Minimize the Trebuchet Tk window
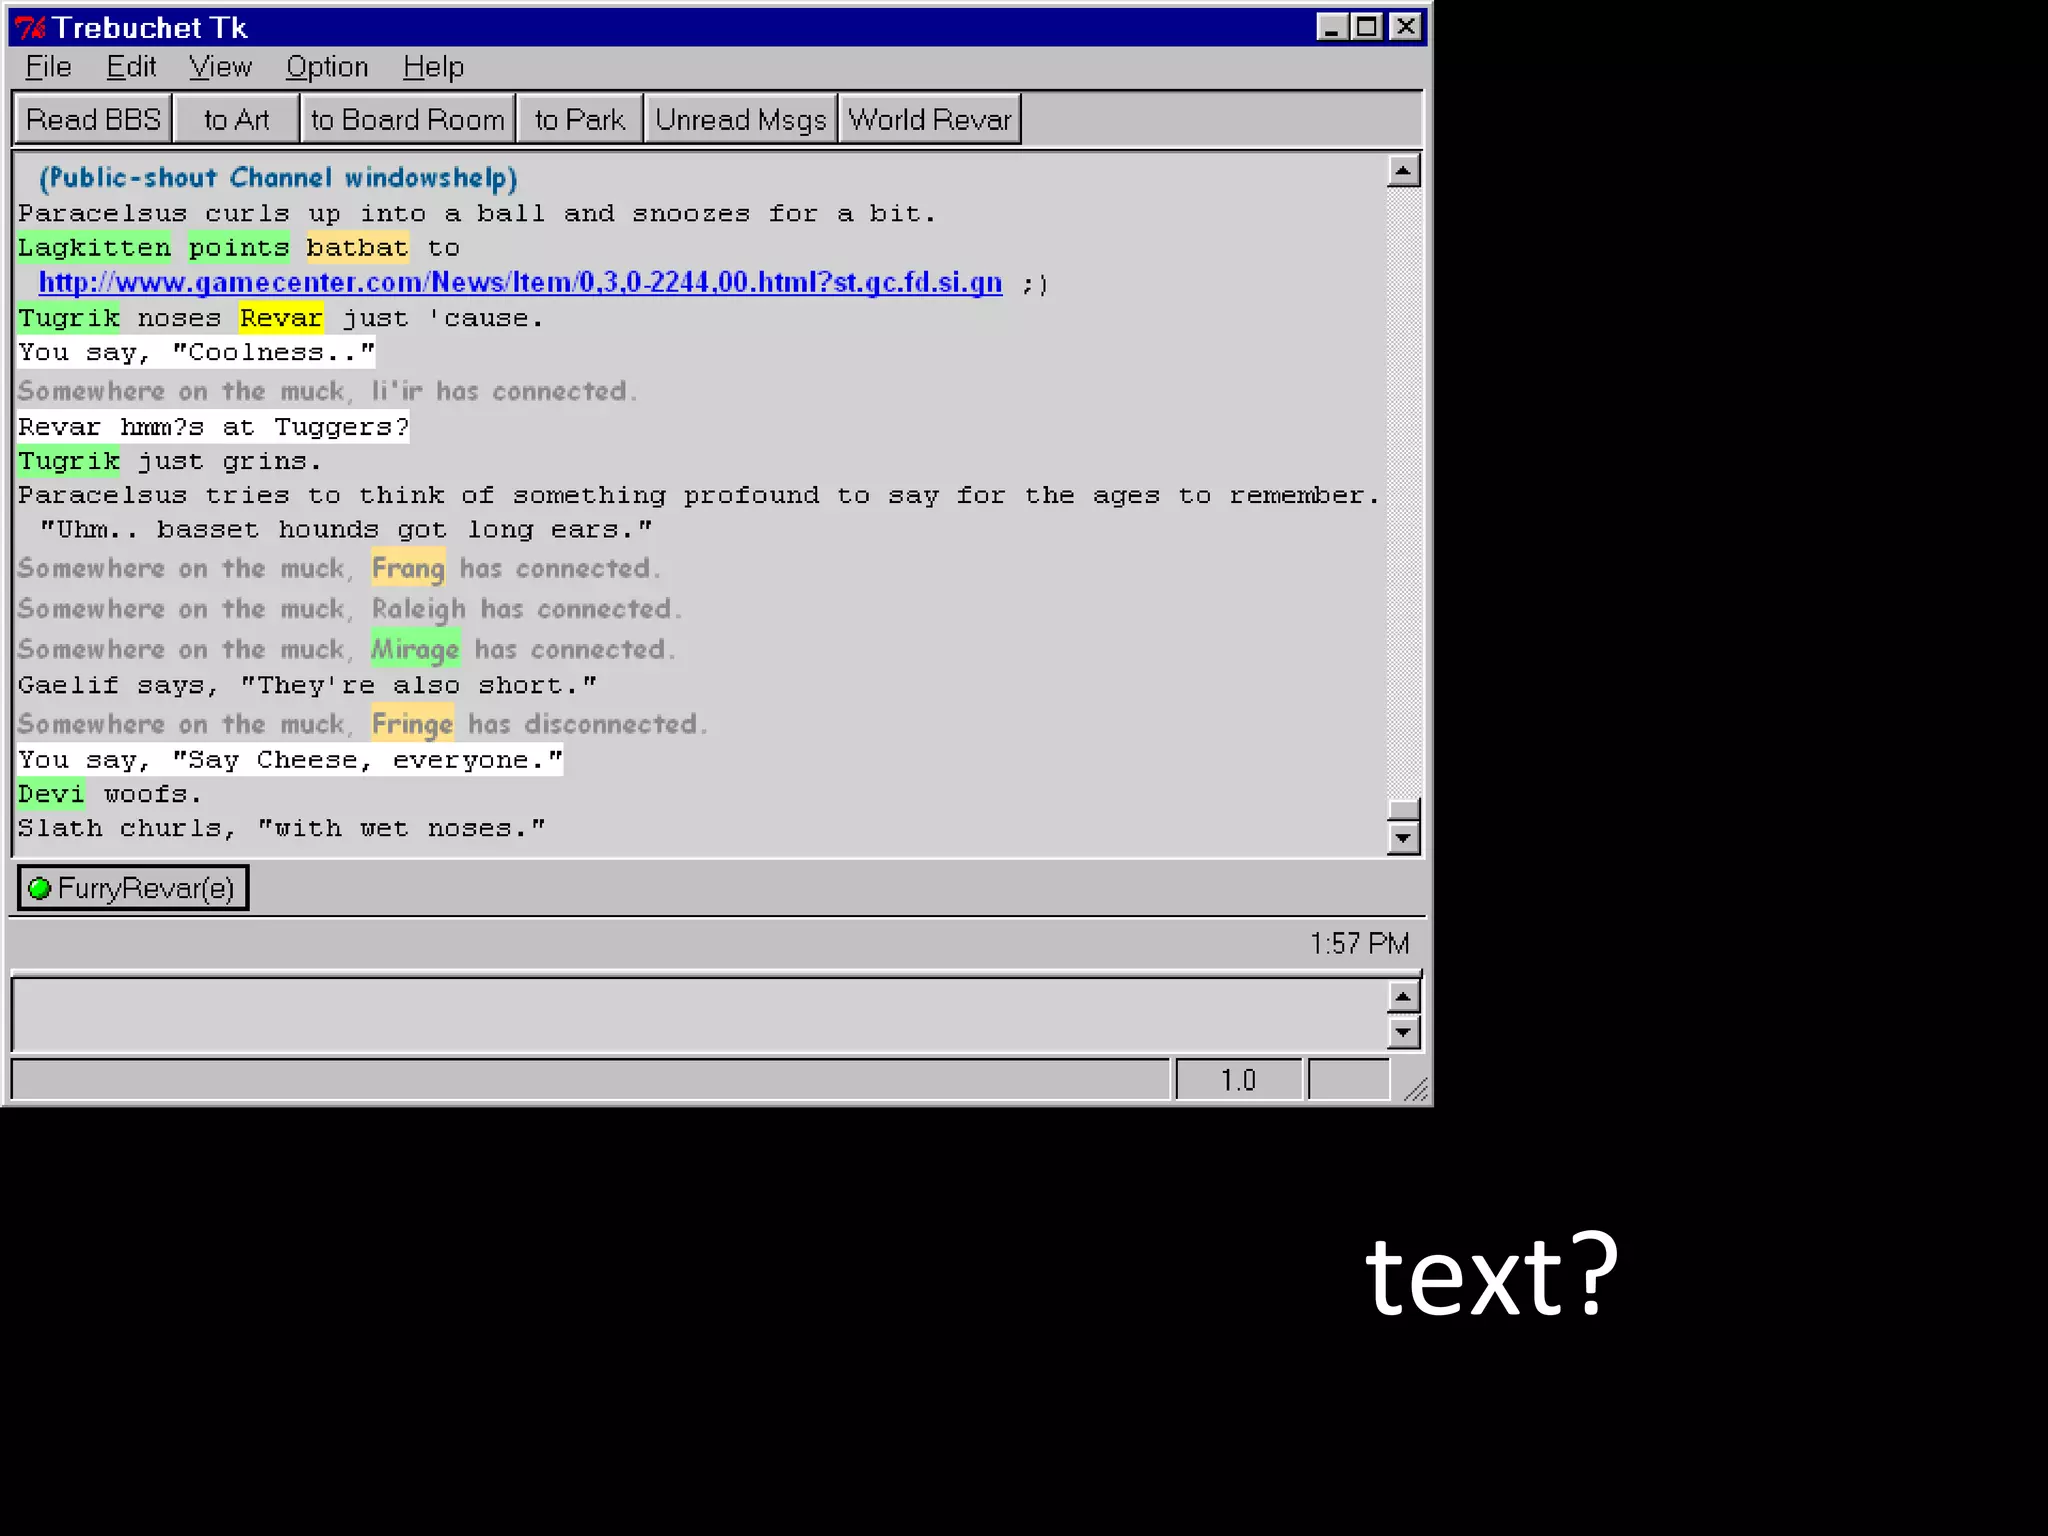This screenshot has width=2048, height=1536. (x=1331, y=27)
